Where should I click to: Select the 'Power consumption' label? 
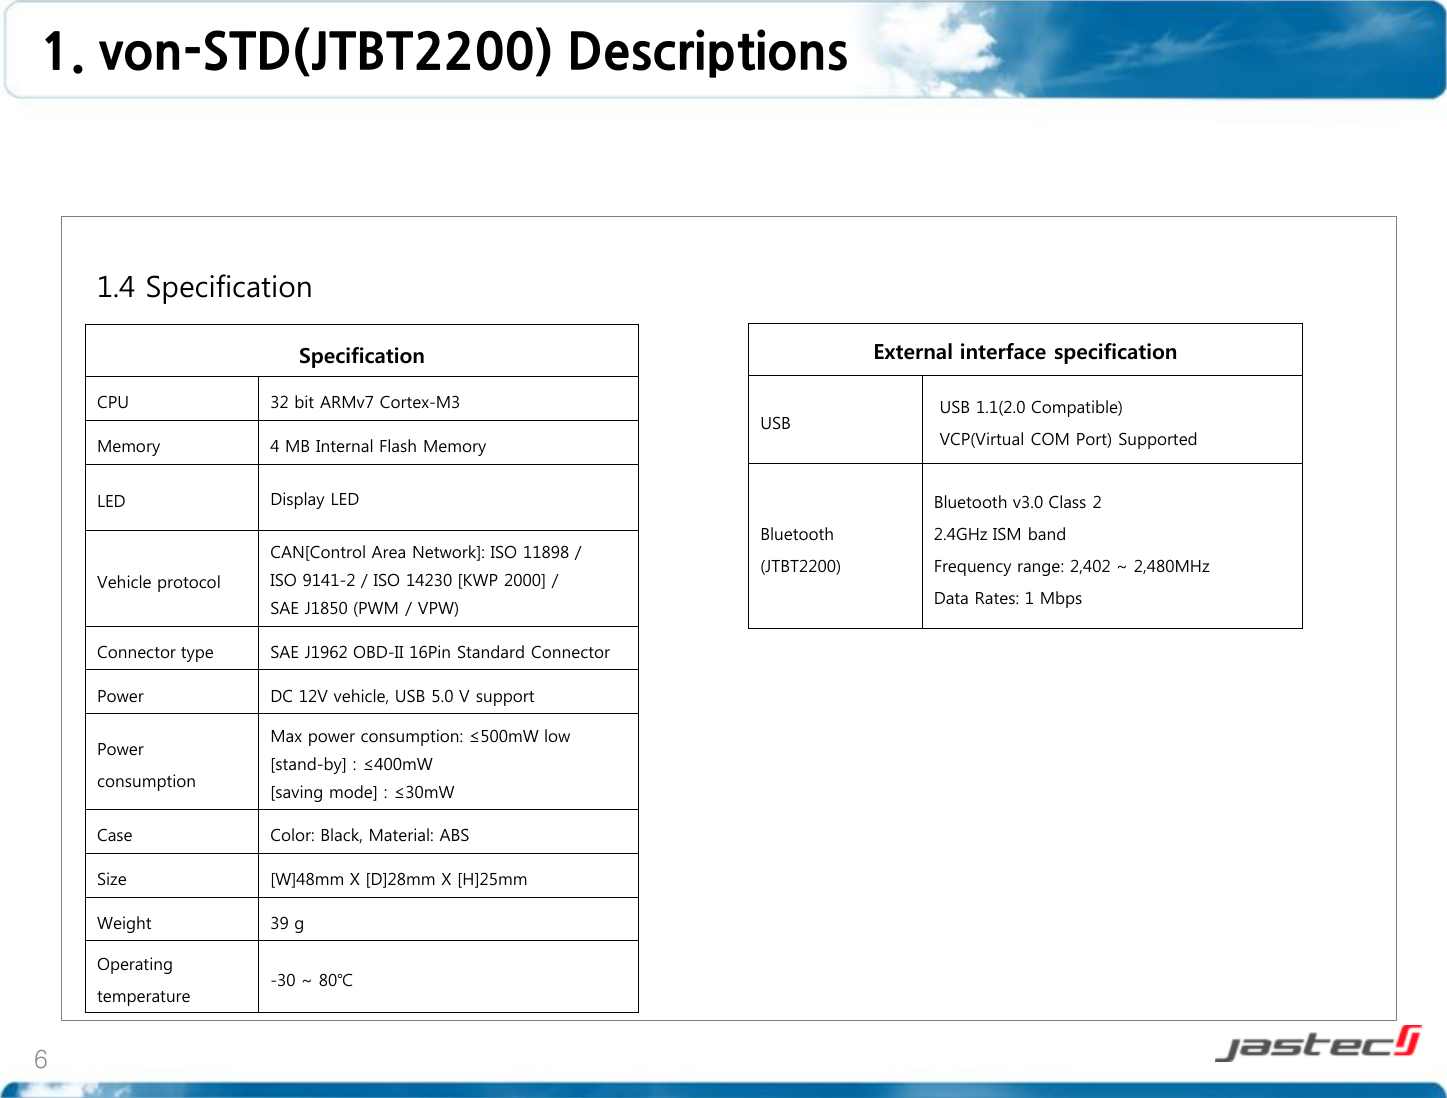146,765
